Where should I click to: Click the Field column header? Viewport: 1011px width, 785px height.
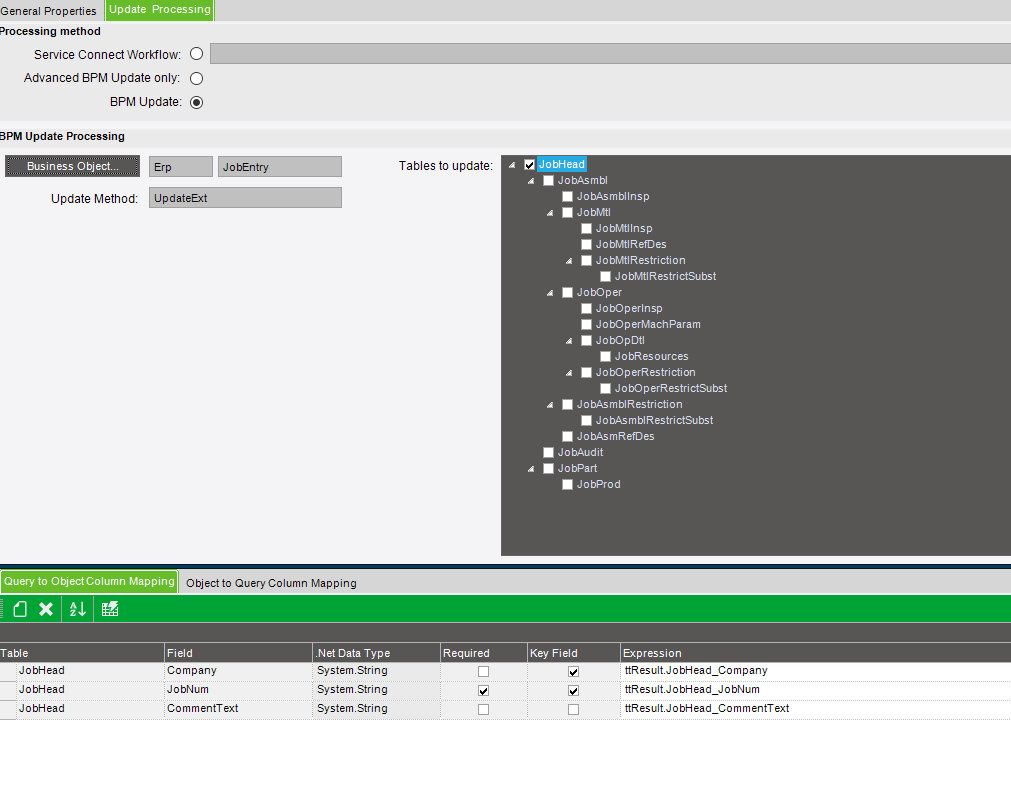(x=239, y=653)
